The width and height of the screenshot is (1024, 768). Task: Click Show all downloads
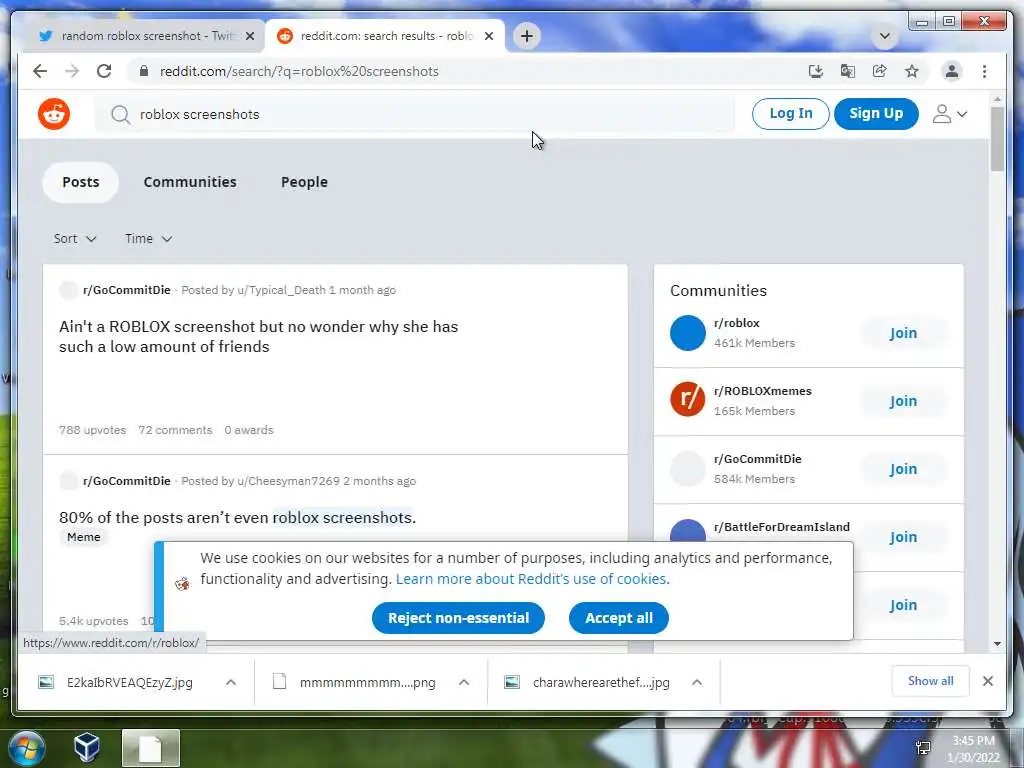click(x=931, y=681)
